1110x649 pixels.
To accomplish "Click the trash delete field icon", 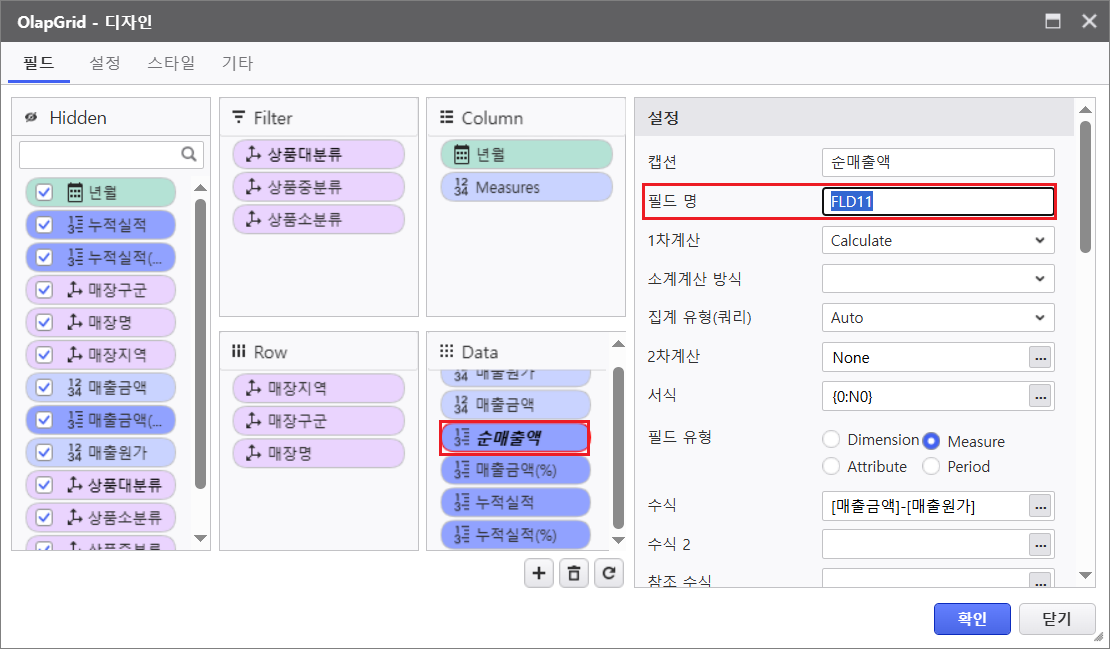I will click(x=573, y=573).
